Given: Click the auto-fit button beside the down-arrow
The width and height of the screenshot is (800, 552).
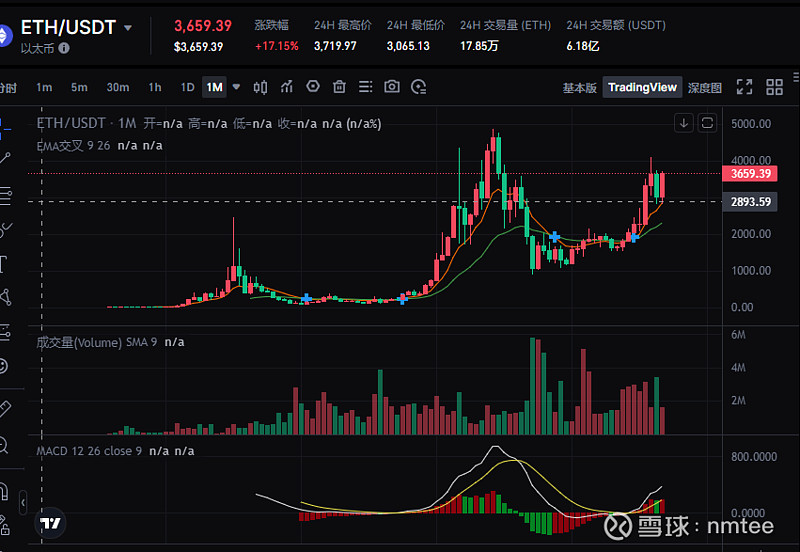Looking at the screenshot, I should tap(707, 123).
